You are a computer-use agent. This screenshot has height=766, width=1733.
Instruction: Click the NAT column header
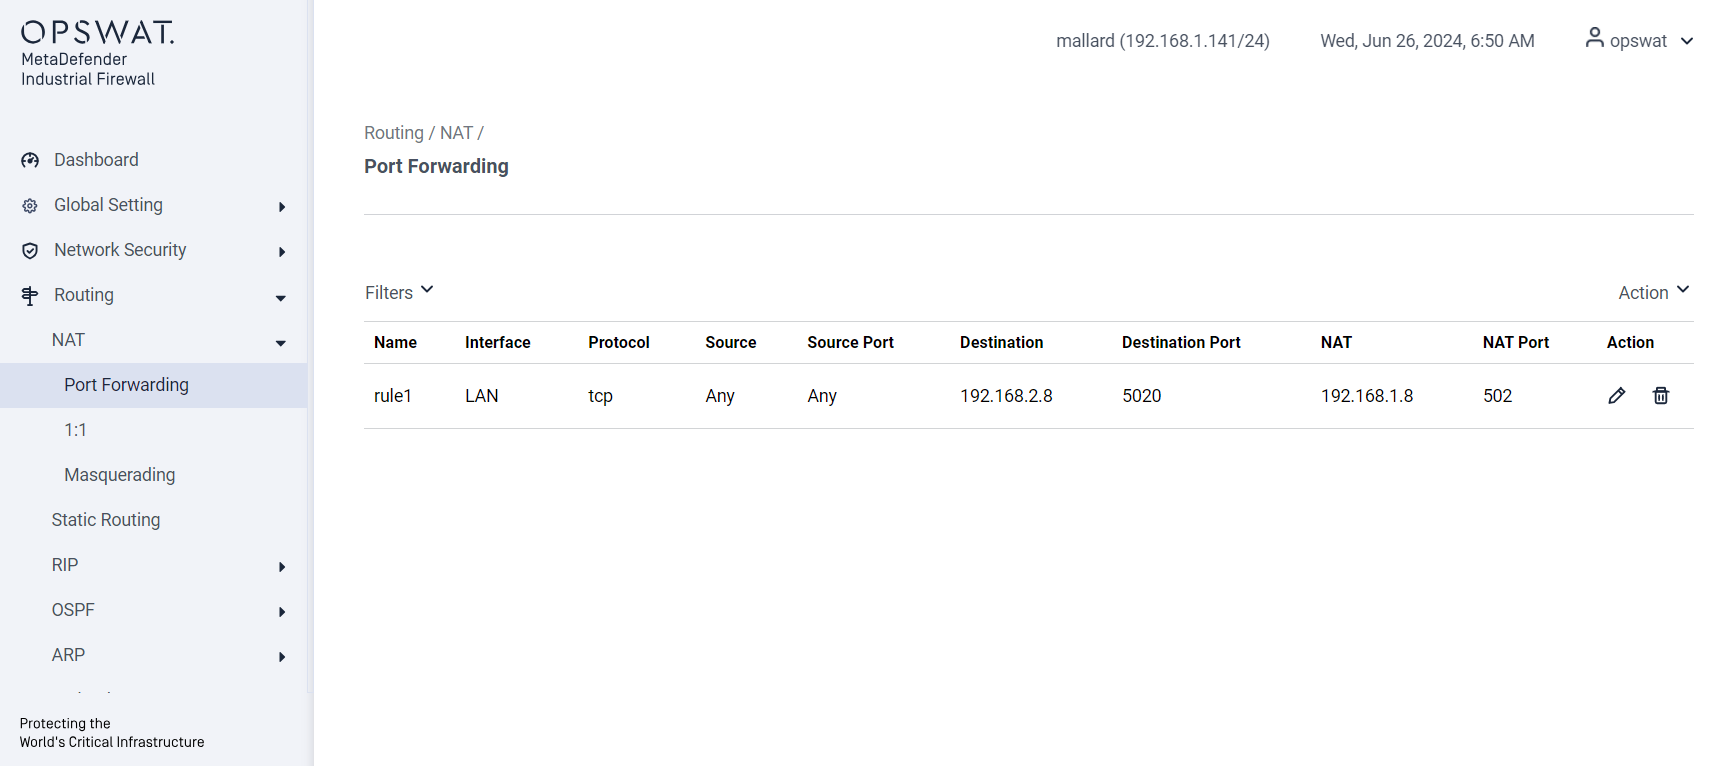click(x=1336, y=342)
